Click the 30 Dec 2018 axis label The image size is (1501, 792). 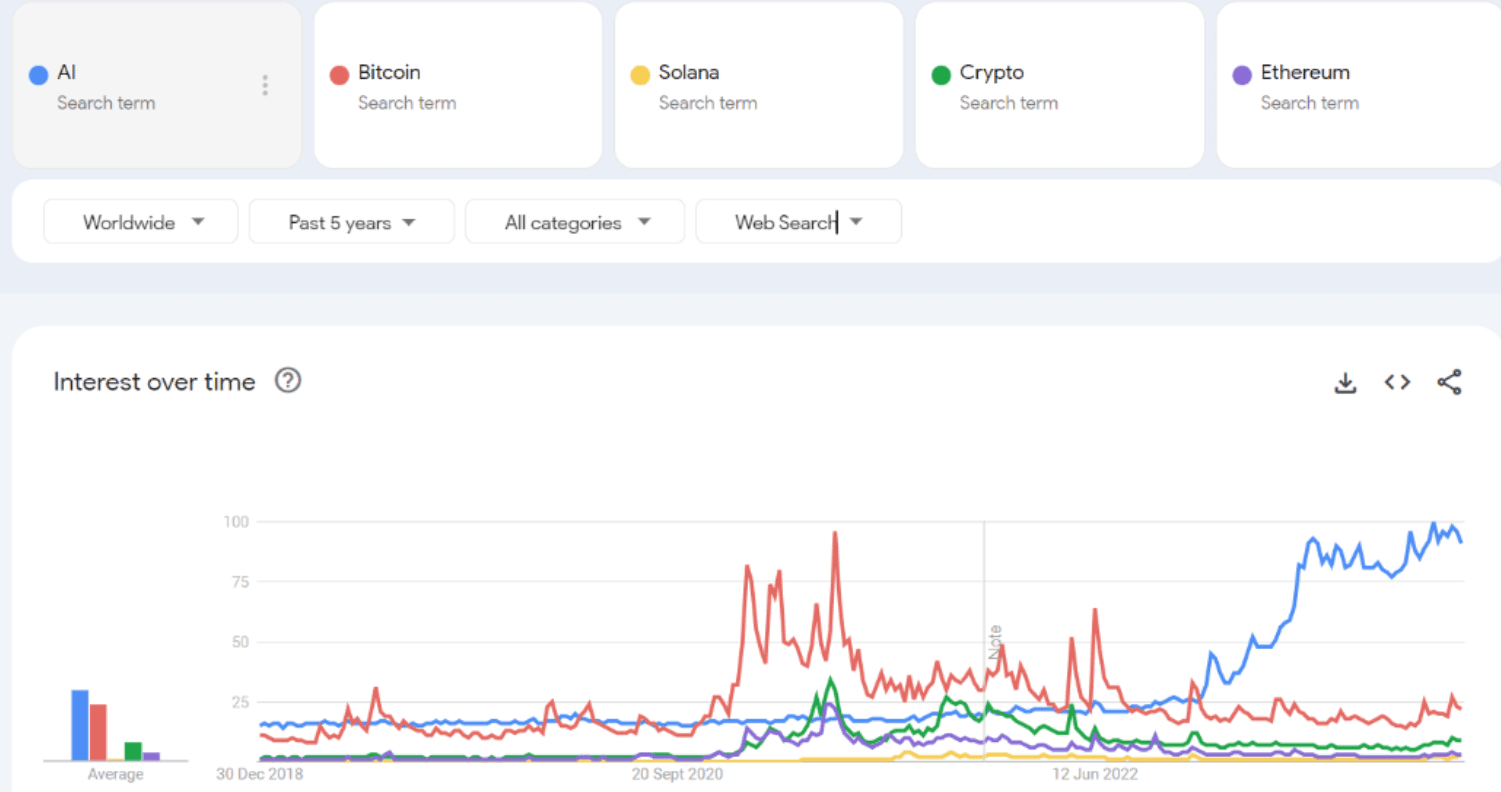coord(260,774)
